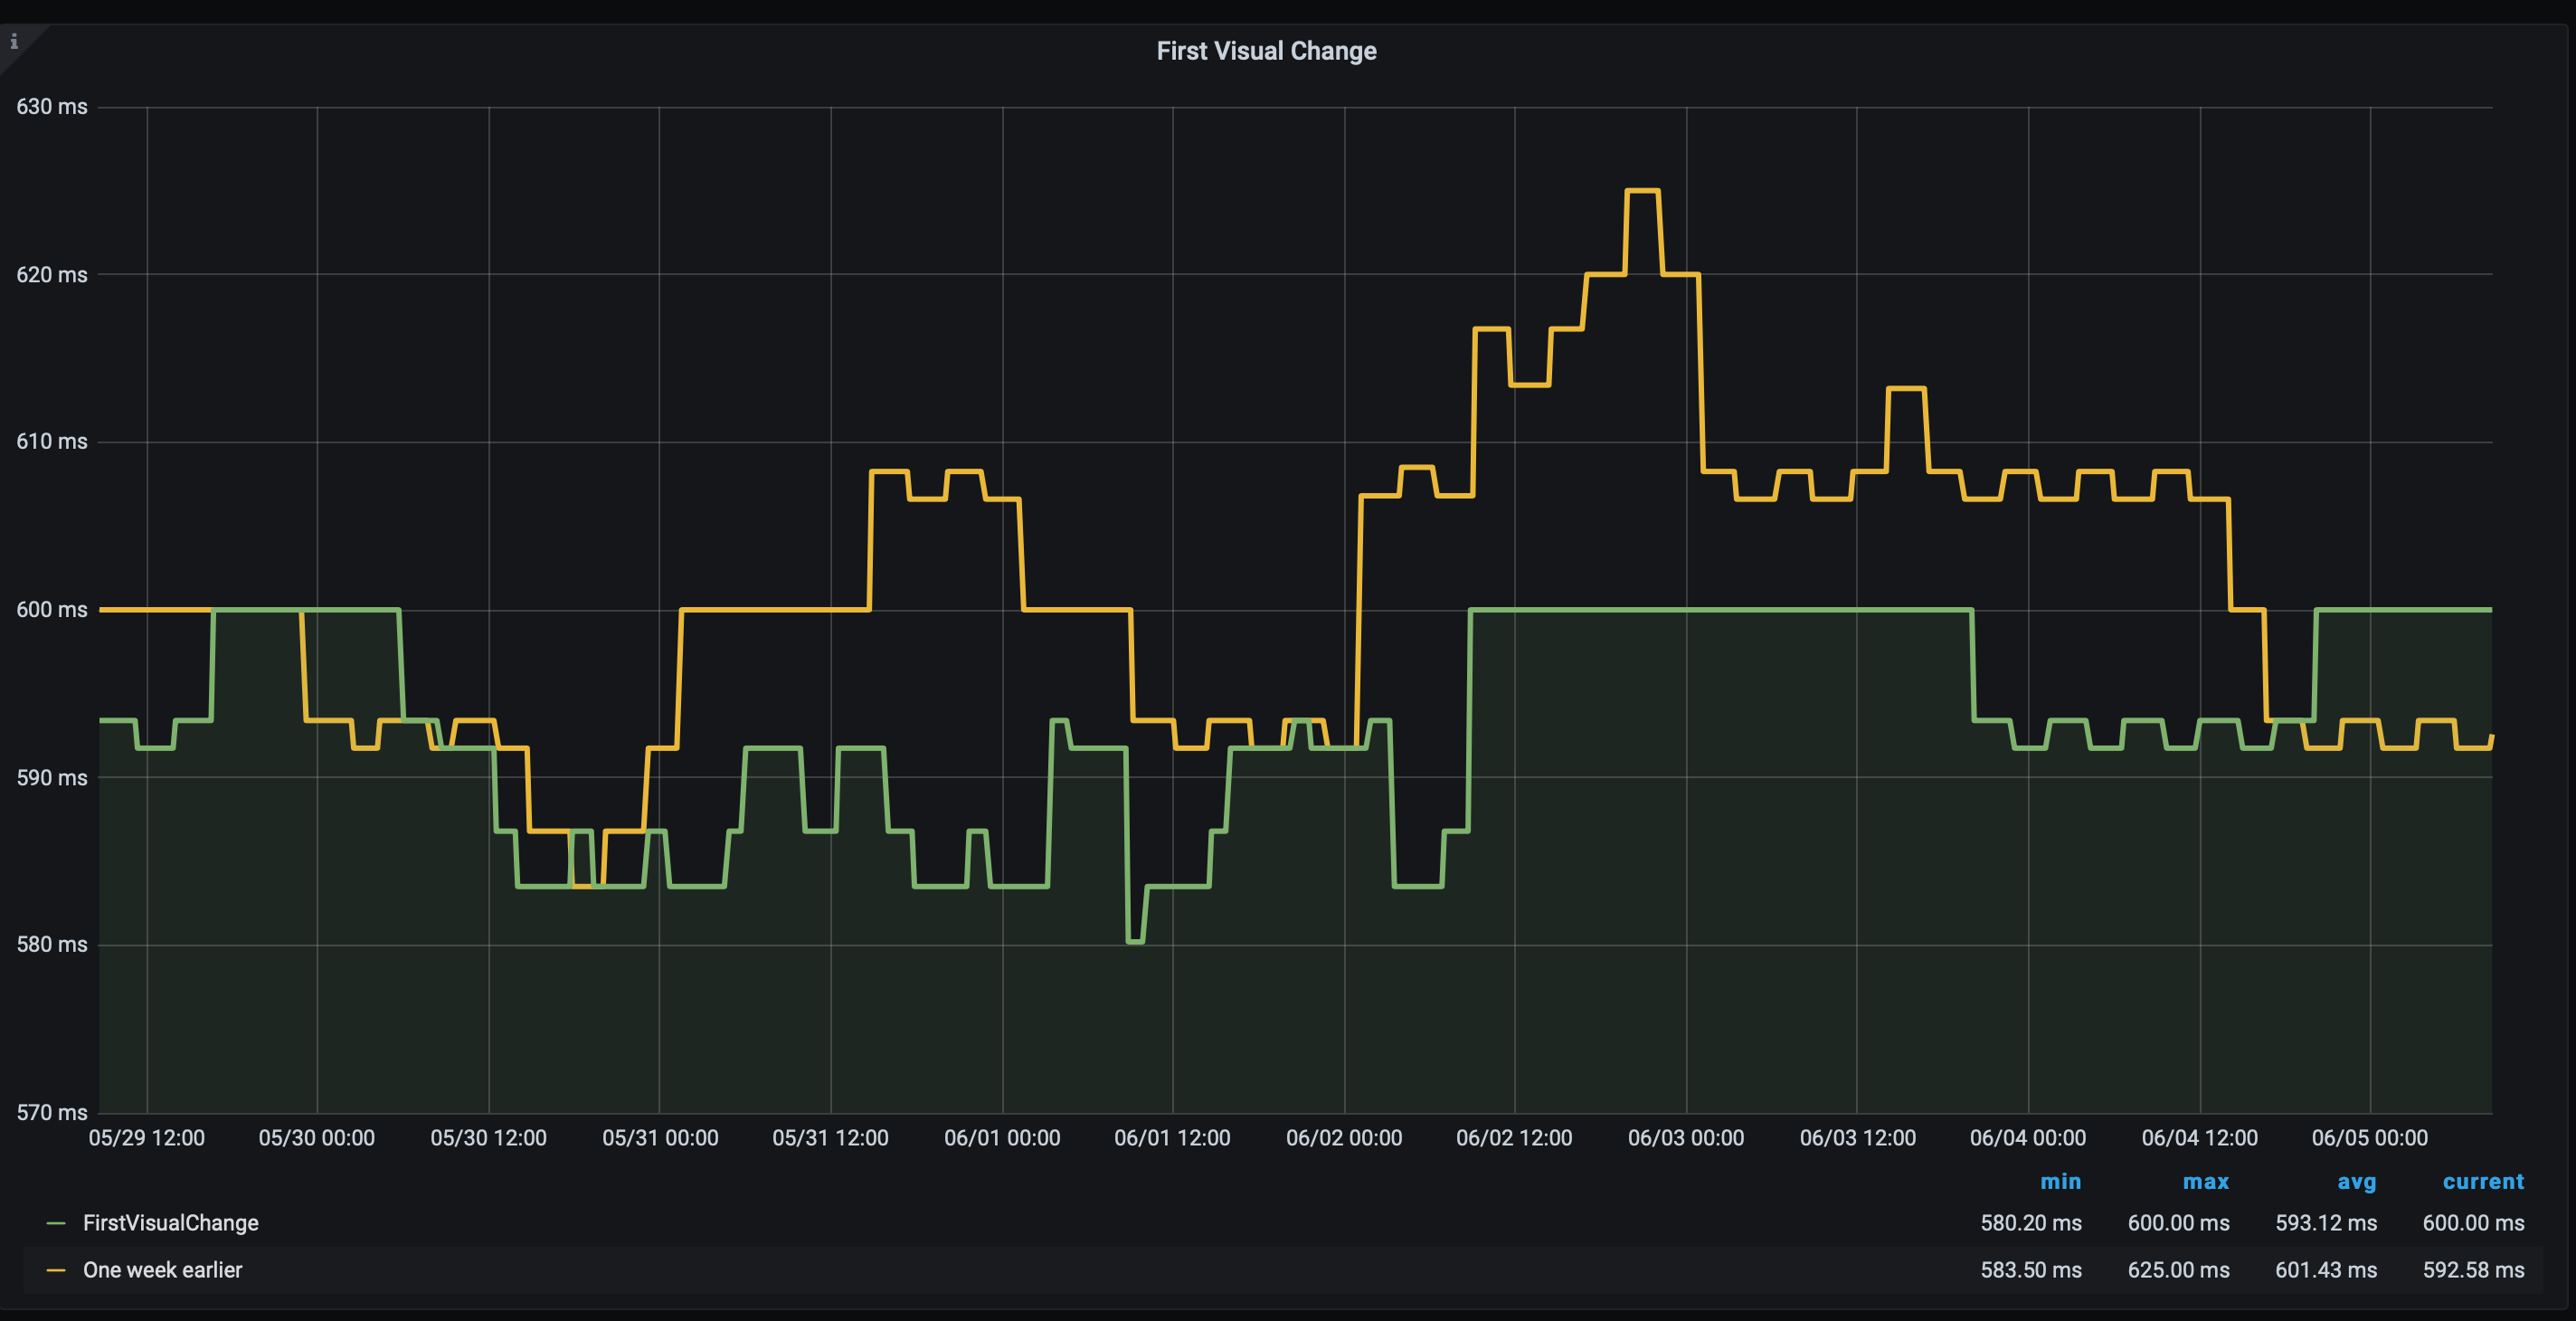Sort legend by avg column header

coord(2356,1182)
